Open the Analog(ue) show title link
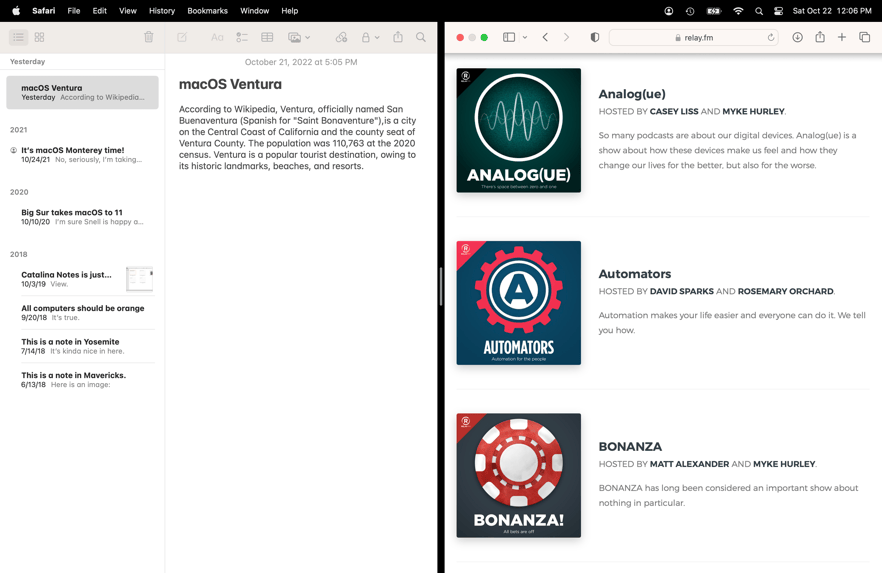The width and height of the screenshot is (882, 573). click(632, 94)
